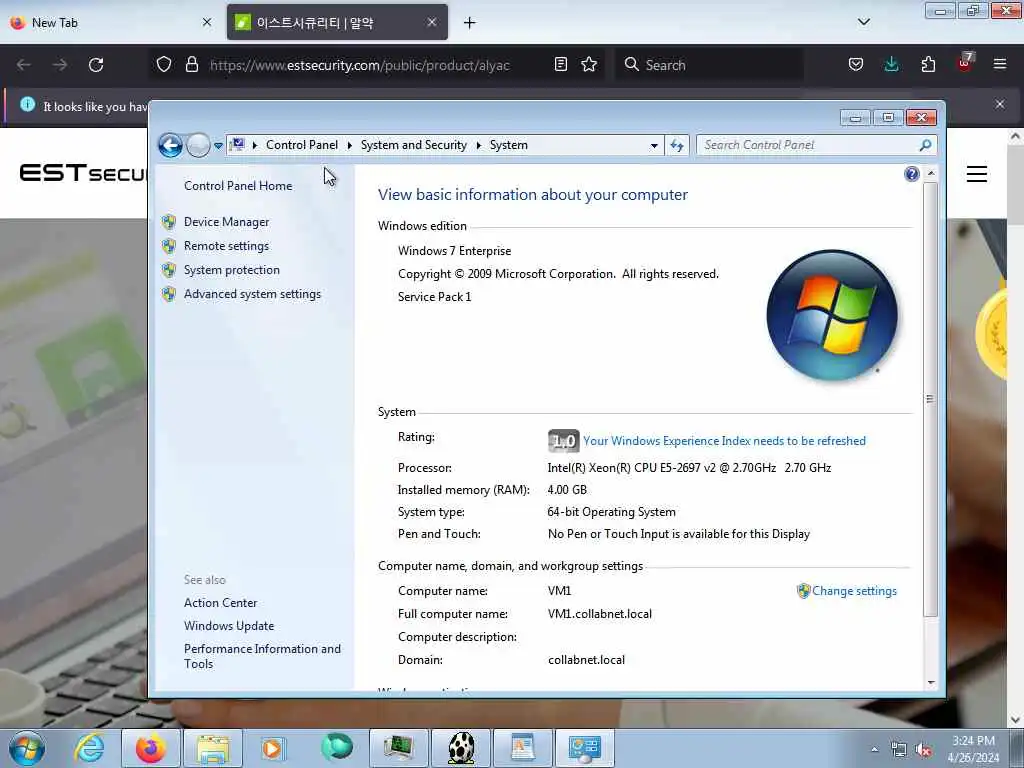The image size is (1024, 768).
Task: Select System and Security breadcrumb
Action: click(x=413, y=145)
